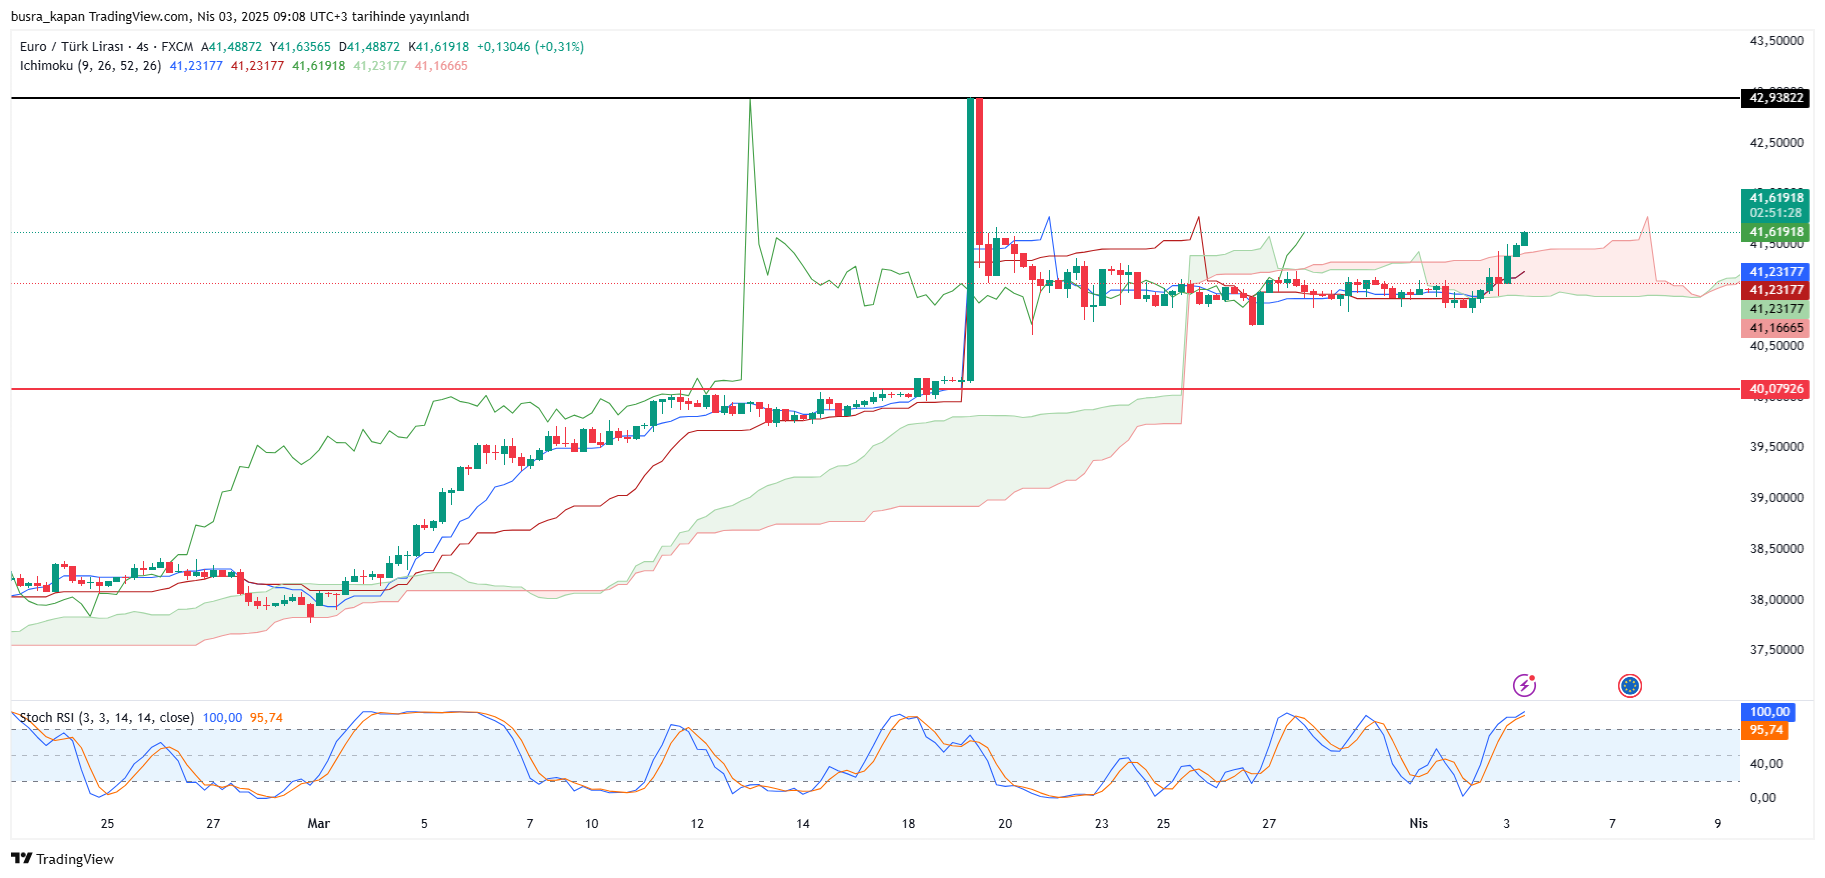The width and height of the screenshot is (1825, 878).
Task: Click the orange 95,74 Stoch RSI label
Action: tap(1767, 730)
